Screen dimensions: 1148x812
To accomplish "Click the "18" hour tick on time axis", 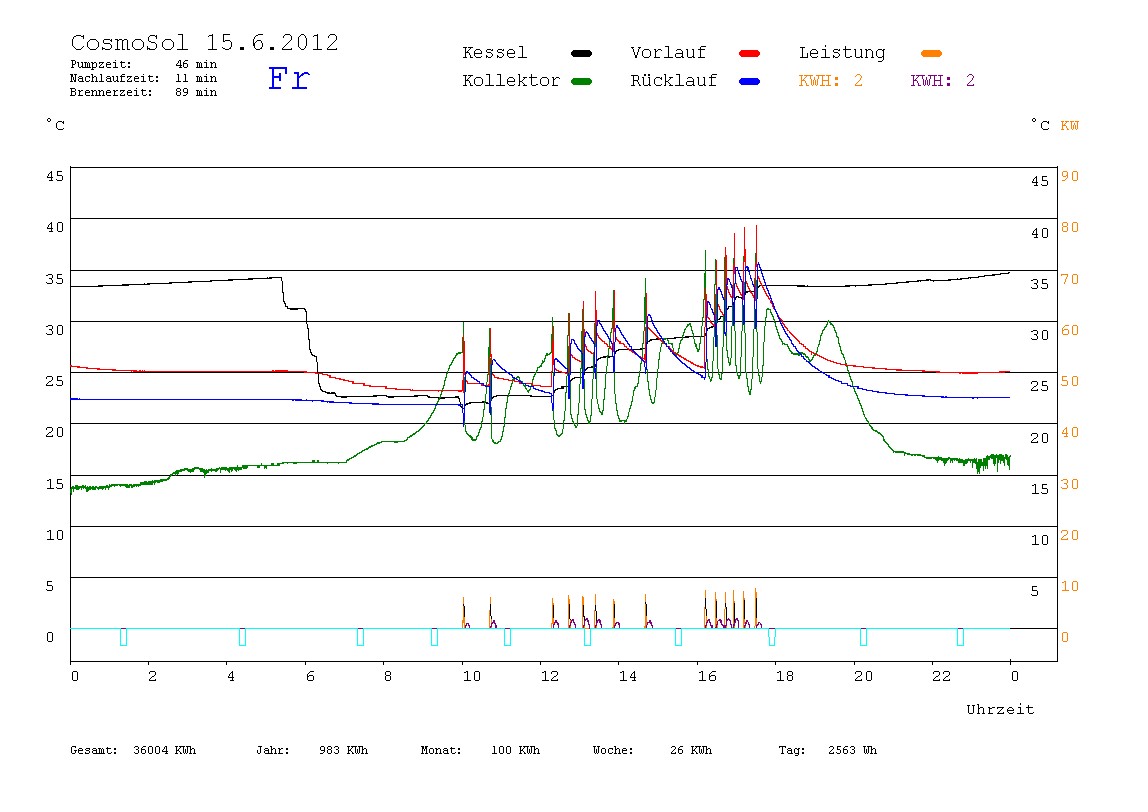I will click(x=785, y=677).
